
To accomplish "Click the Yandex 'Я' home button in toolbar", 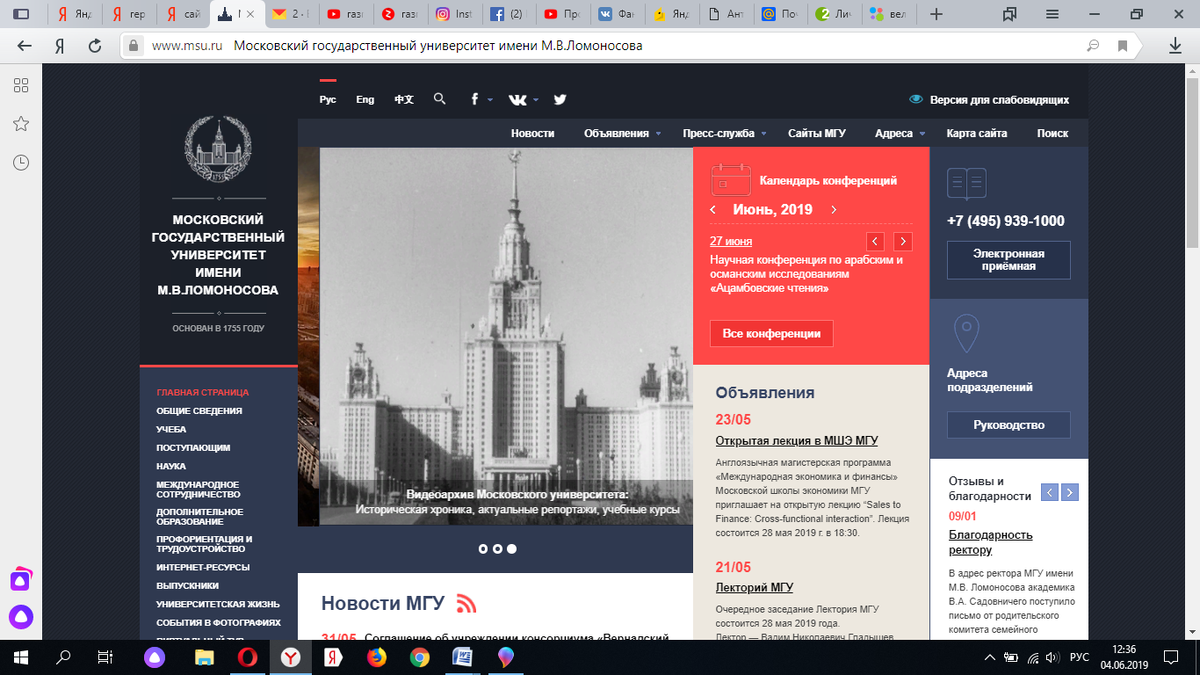I will point(59,46).
